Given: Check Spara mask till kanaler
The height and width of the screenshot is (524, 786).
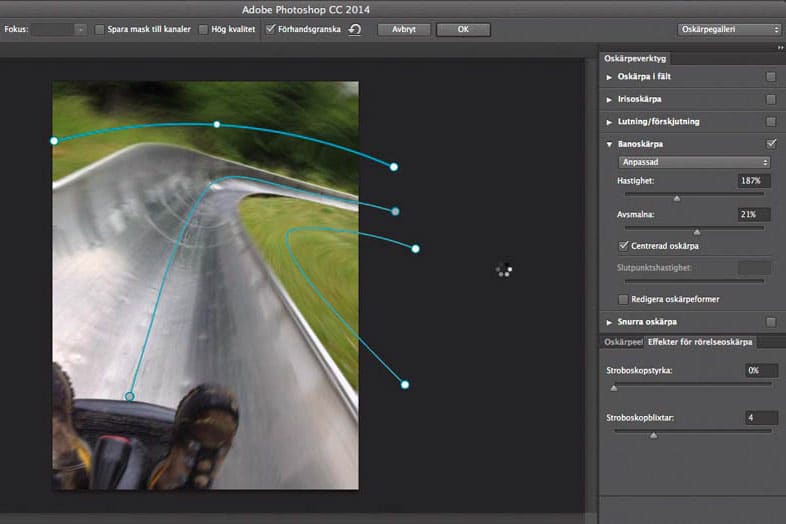Looking at the screenshot, I should pos(100,30).
